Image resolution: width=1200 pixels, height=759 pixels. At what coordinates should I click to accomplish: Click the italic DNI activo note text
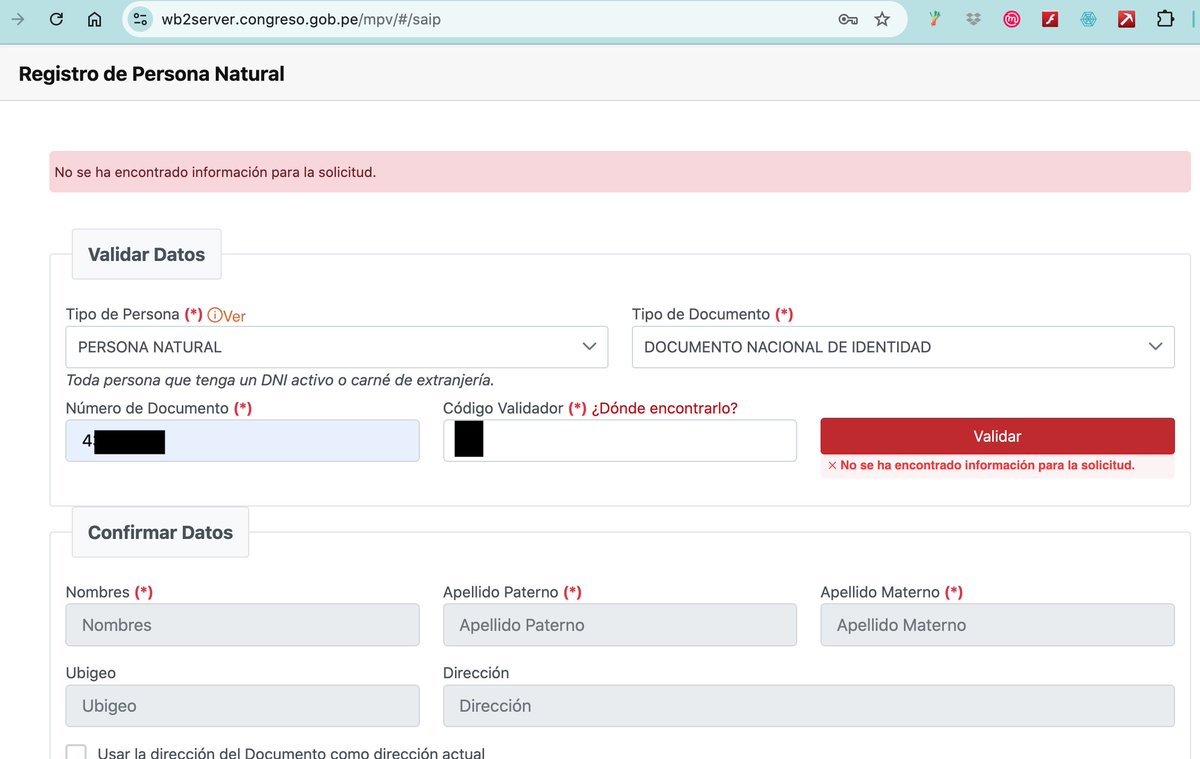point(280,380)
